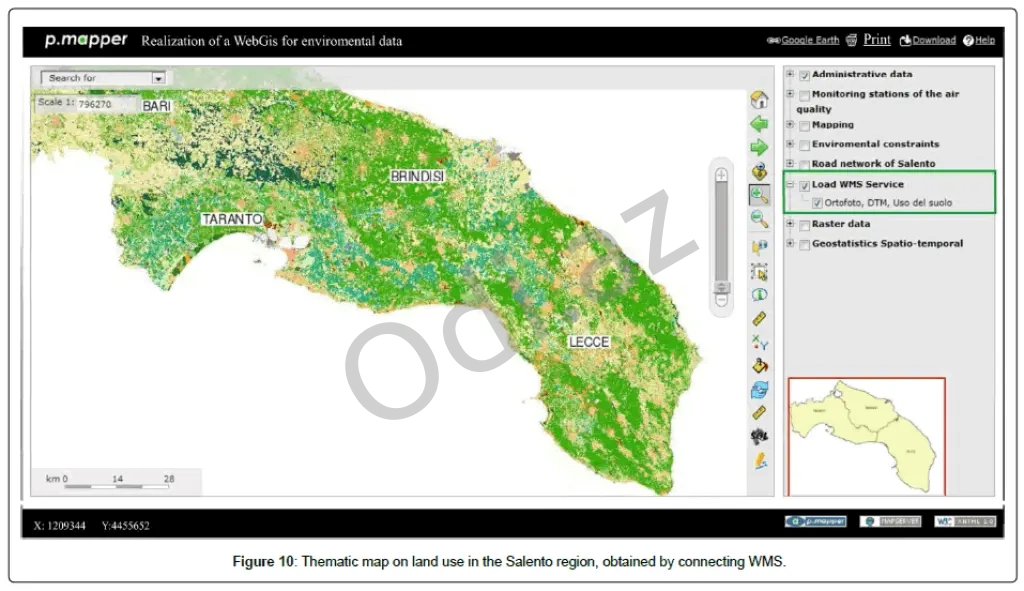Enable the Raster data layer checkbox
Image resolution: width=1024 pixels, height=591 pixels.
(x=804, y=225)
